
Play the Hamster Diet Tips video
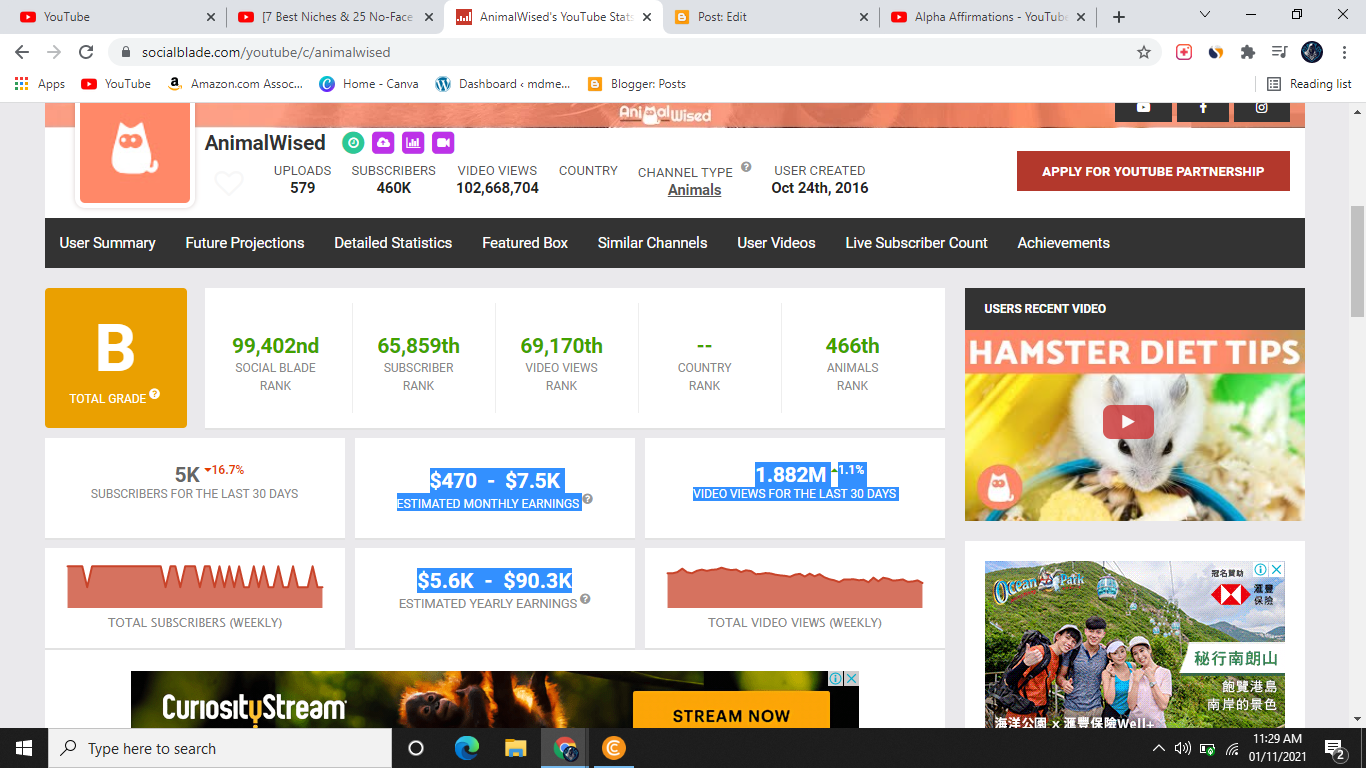point(1128,422)
